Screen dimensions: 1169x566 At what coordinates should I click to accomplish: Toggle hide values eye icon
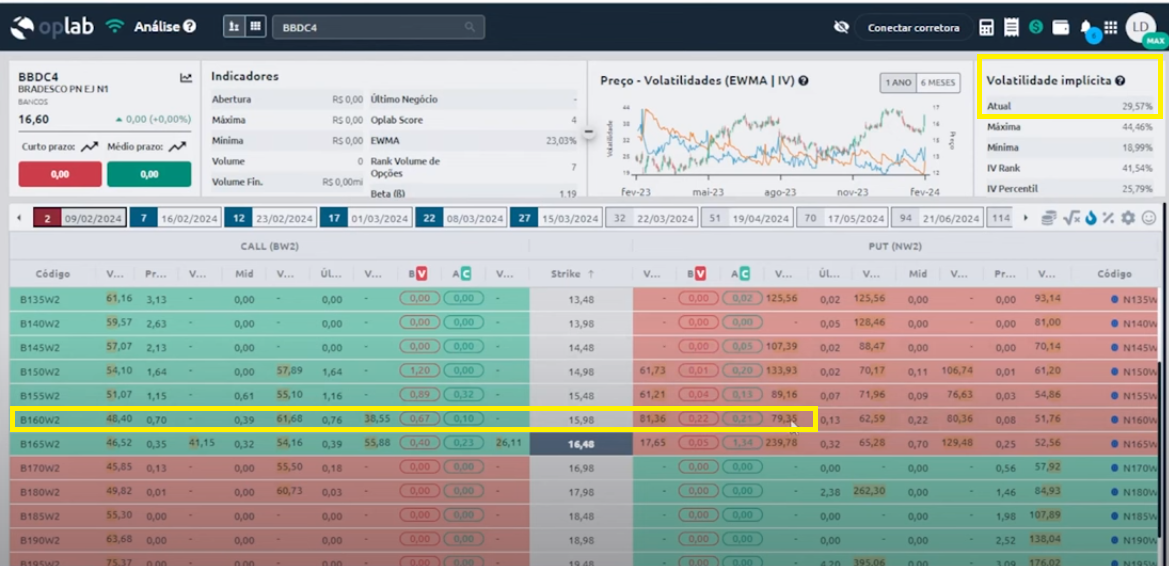pyautogui.click(x=841, y=28)
